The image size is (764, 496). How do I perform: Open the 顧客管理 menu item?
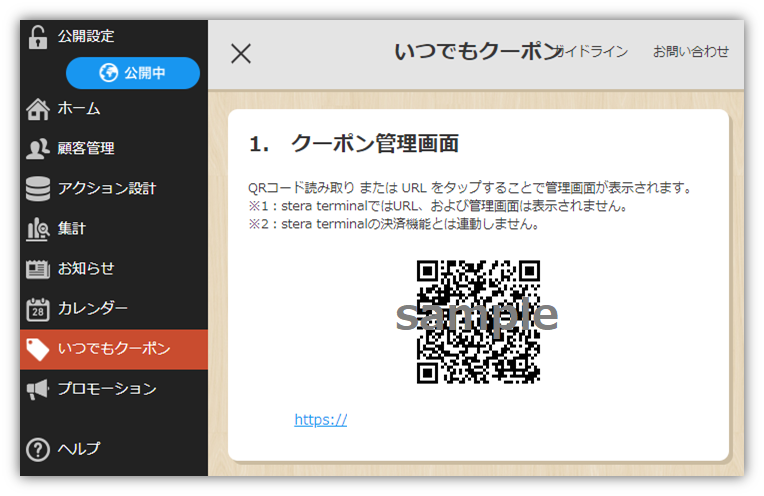(114, 149)
